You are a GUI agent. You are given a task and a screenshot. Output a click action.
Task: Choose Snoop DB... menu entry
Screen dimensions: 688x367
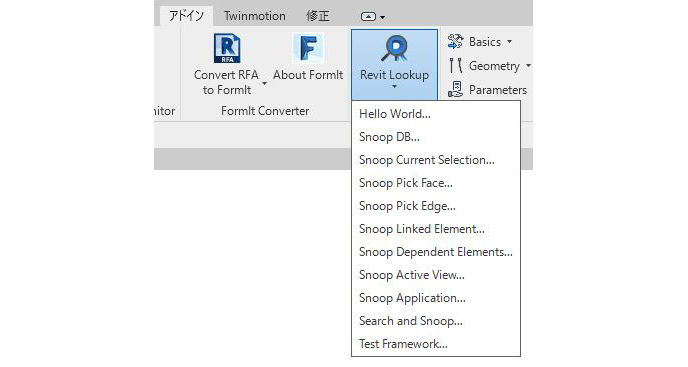click(436, 137)
